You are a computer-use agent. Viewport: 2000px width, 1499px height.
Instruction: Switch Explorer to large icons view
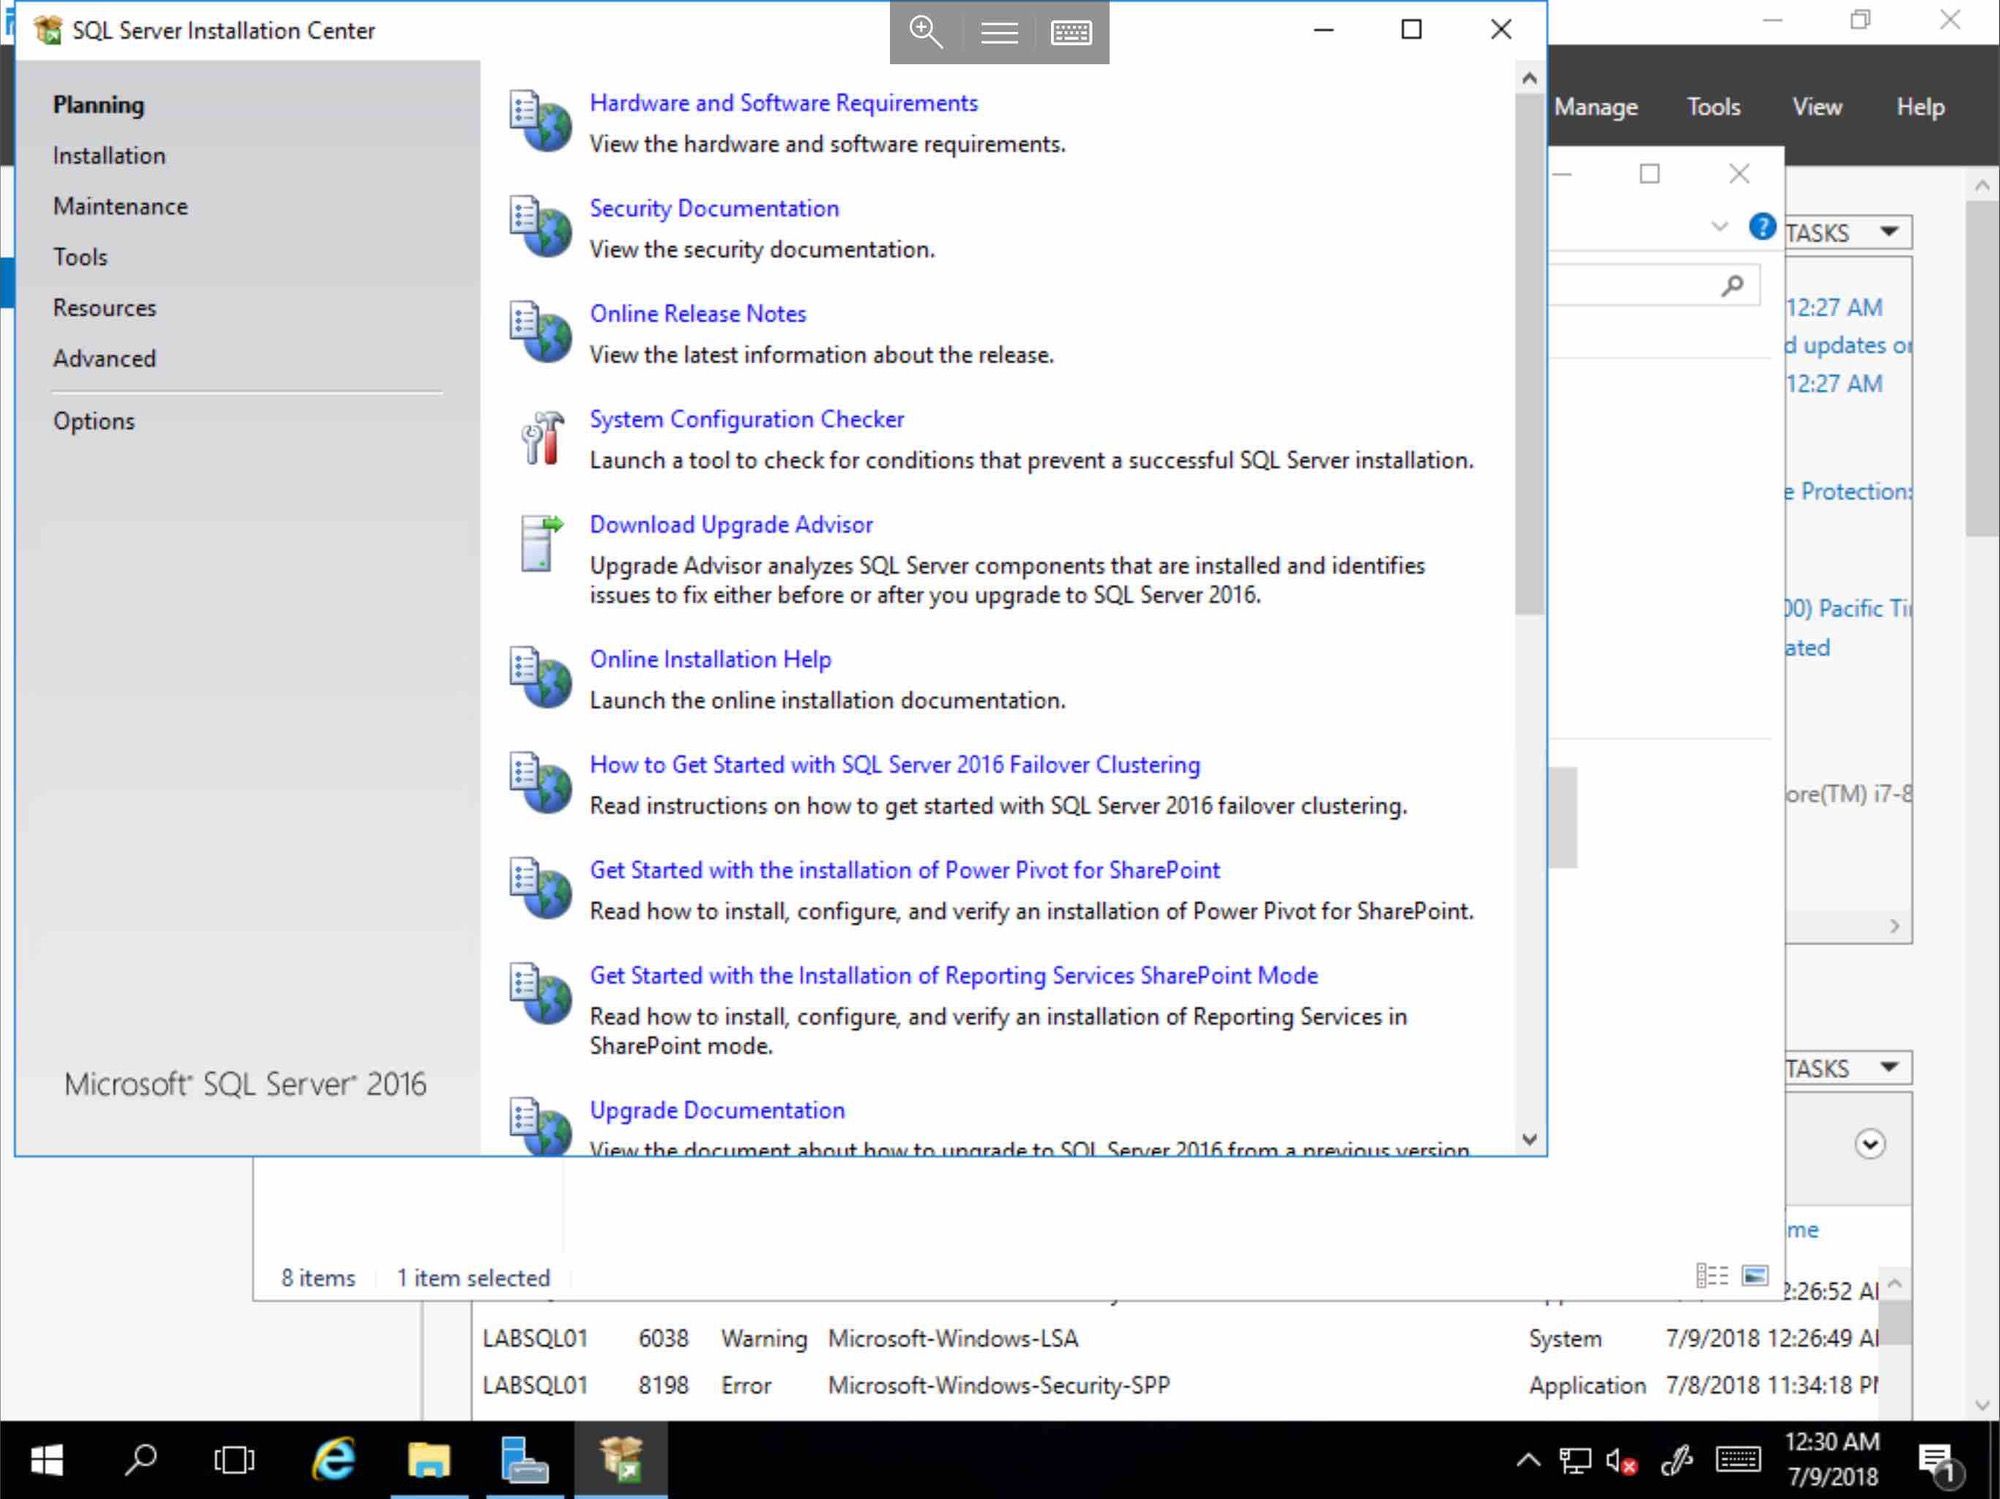1755,1275
